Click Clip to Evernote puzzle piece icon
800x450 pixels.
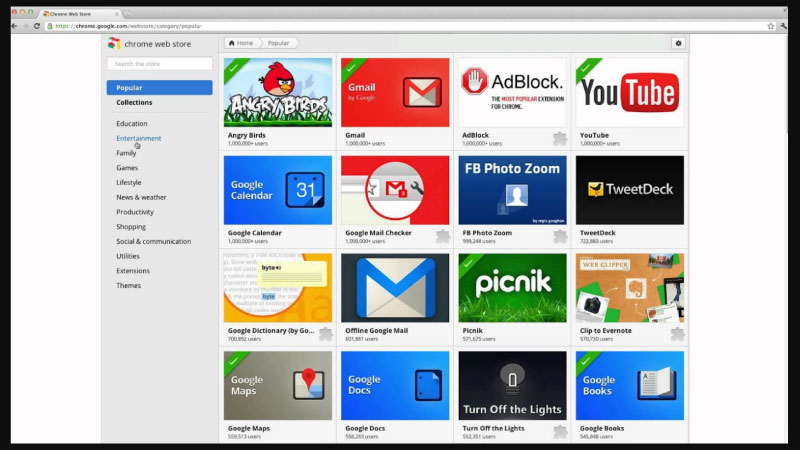[x=677, y=334]
